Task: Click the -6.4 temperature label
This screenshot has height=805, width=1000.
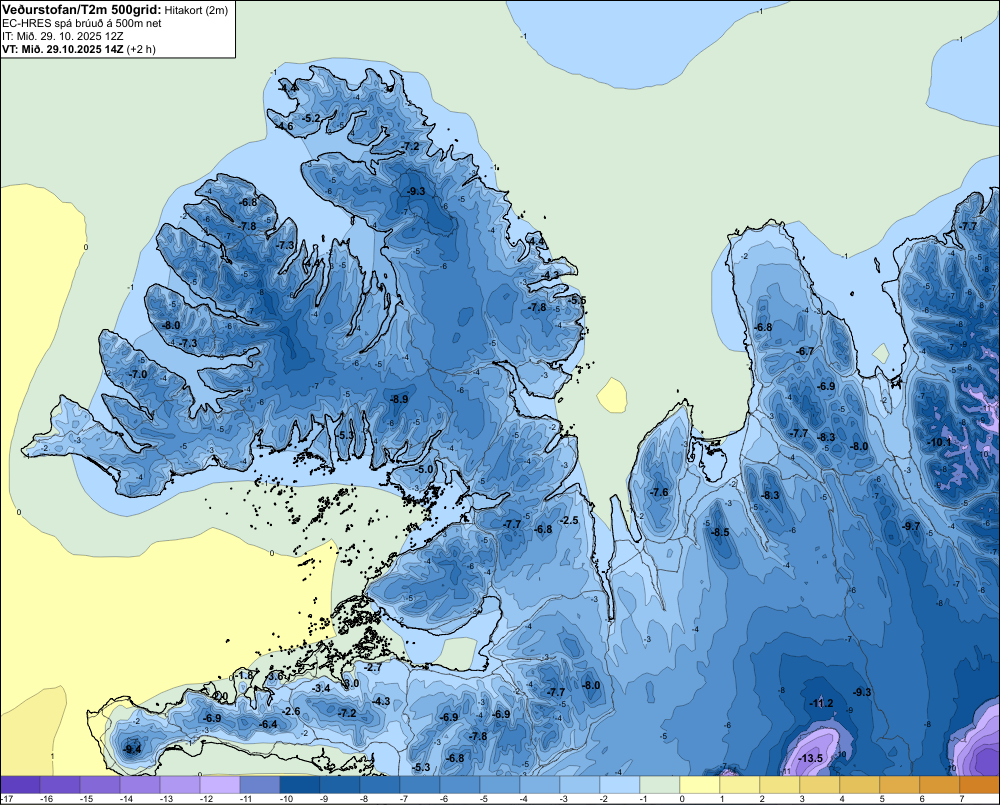Action: click(x=268, y=724)
